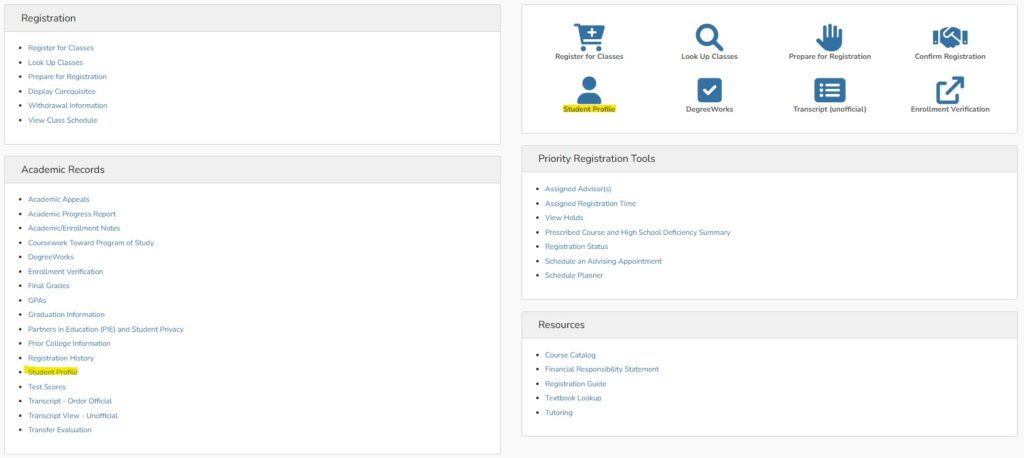The width and height of the screenshot is (1024, 458).
Task: View the Transfer Evaluation link
Action: (x=59, y=430)
